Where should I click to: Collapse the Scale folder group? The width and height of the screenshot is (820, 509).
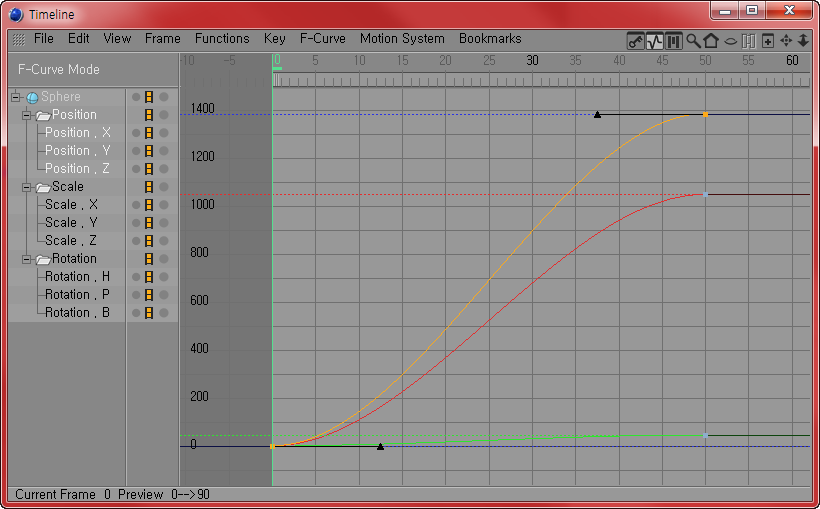tap(28, 187)
